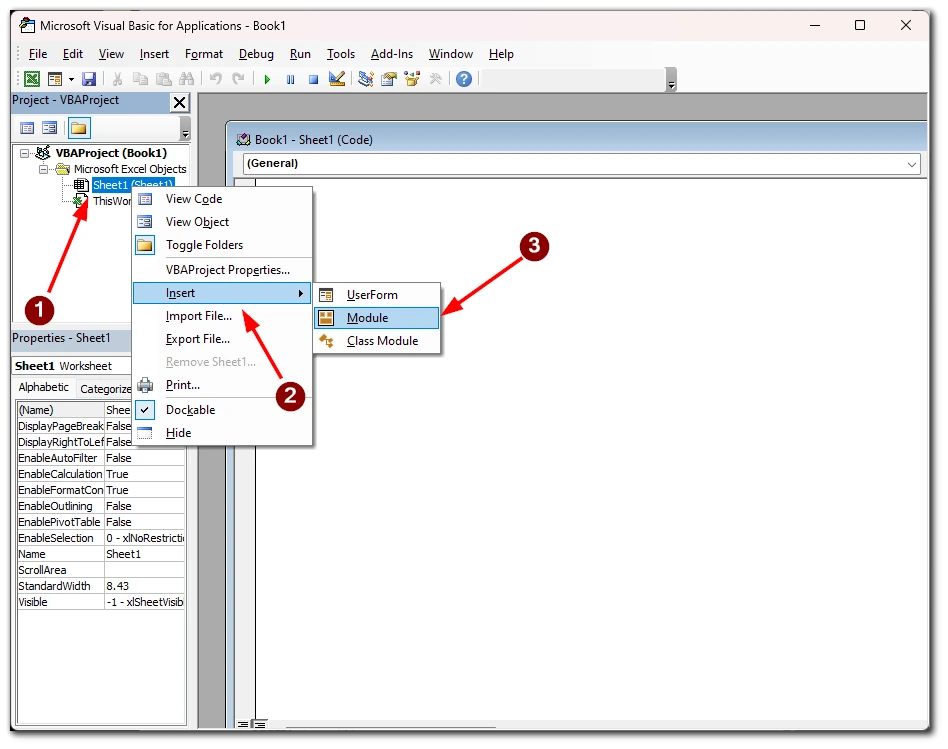948x749 pixels.
Task: Click the Break pause icon
Action: (x=290, y=79)
